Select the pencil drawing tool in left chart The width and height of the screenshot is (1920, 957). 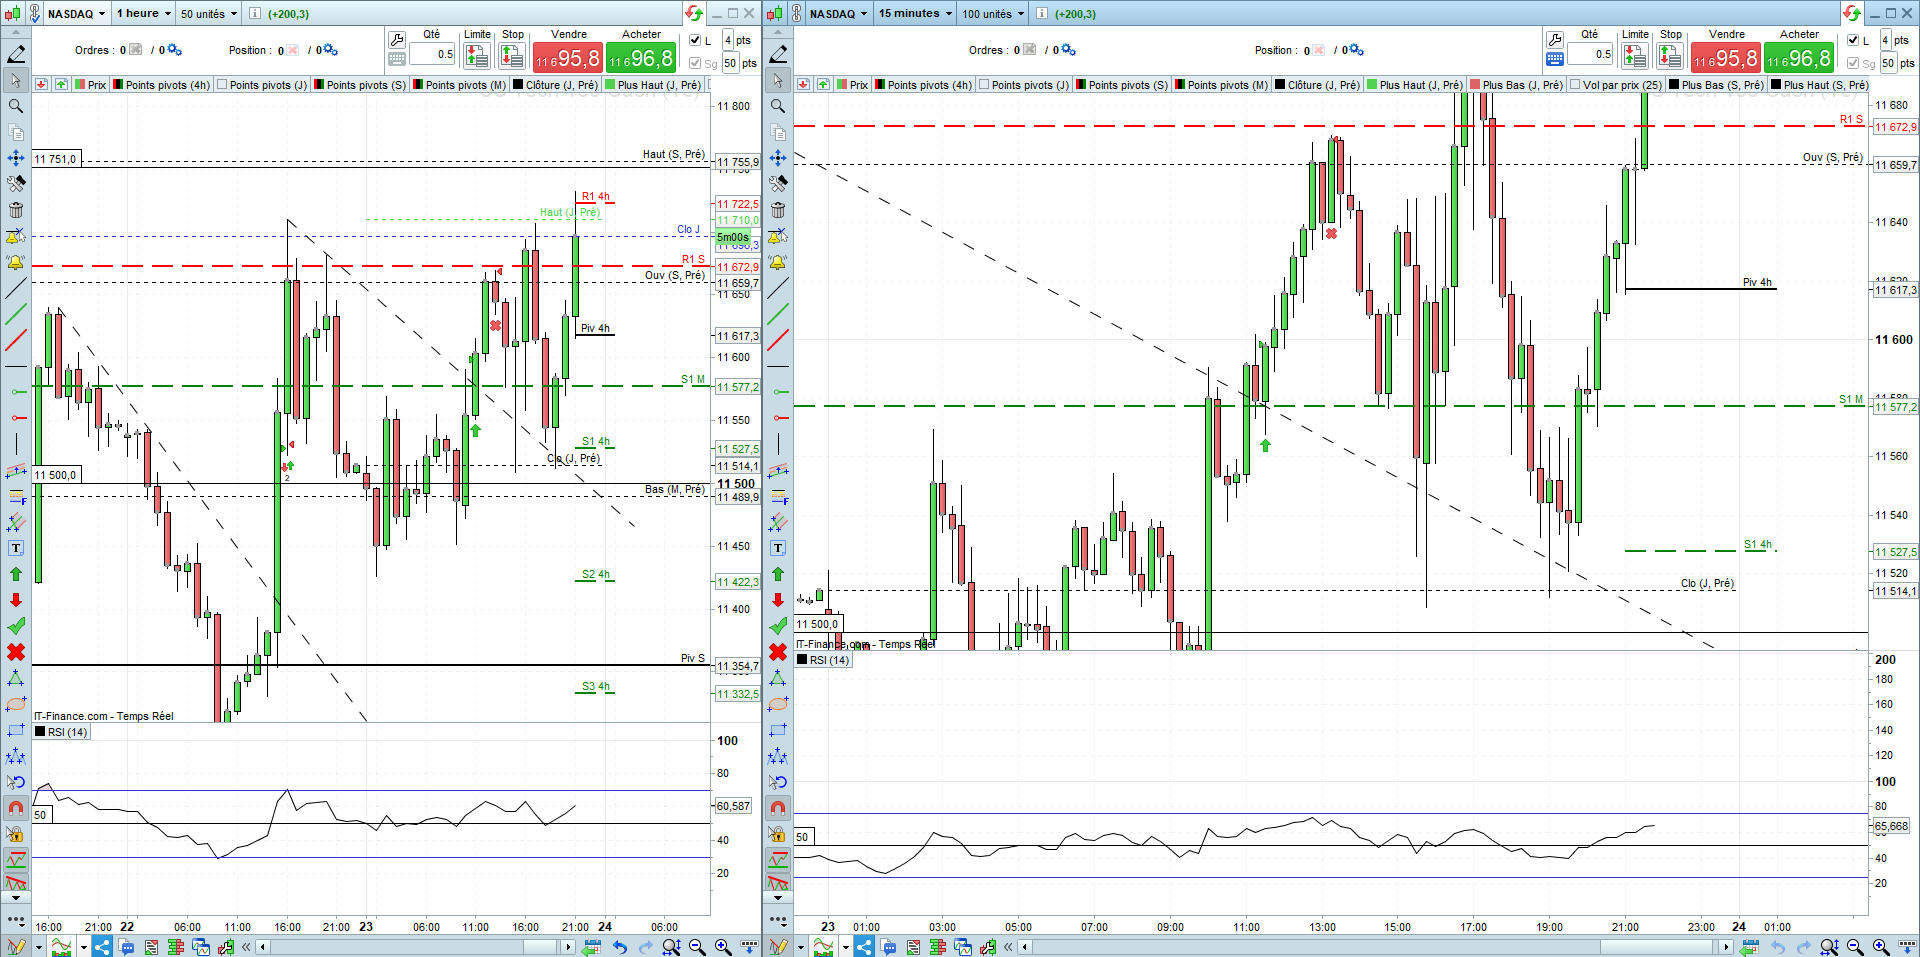pyautogui.click(x=16, y=54)
